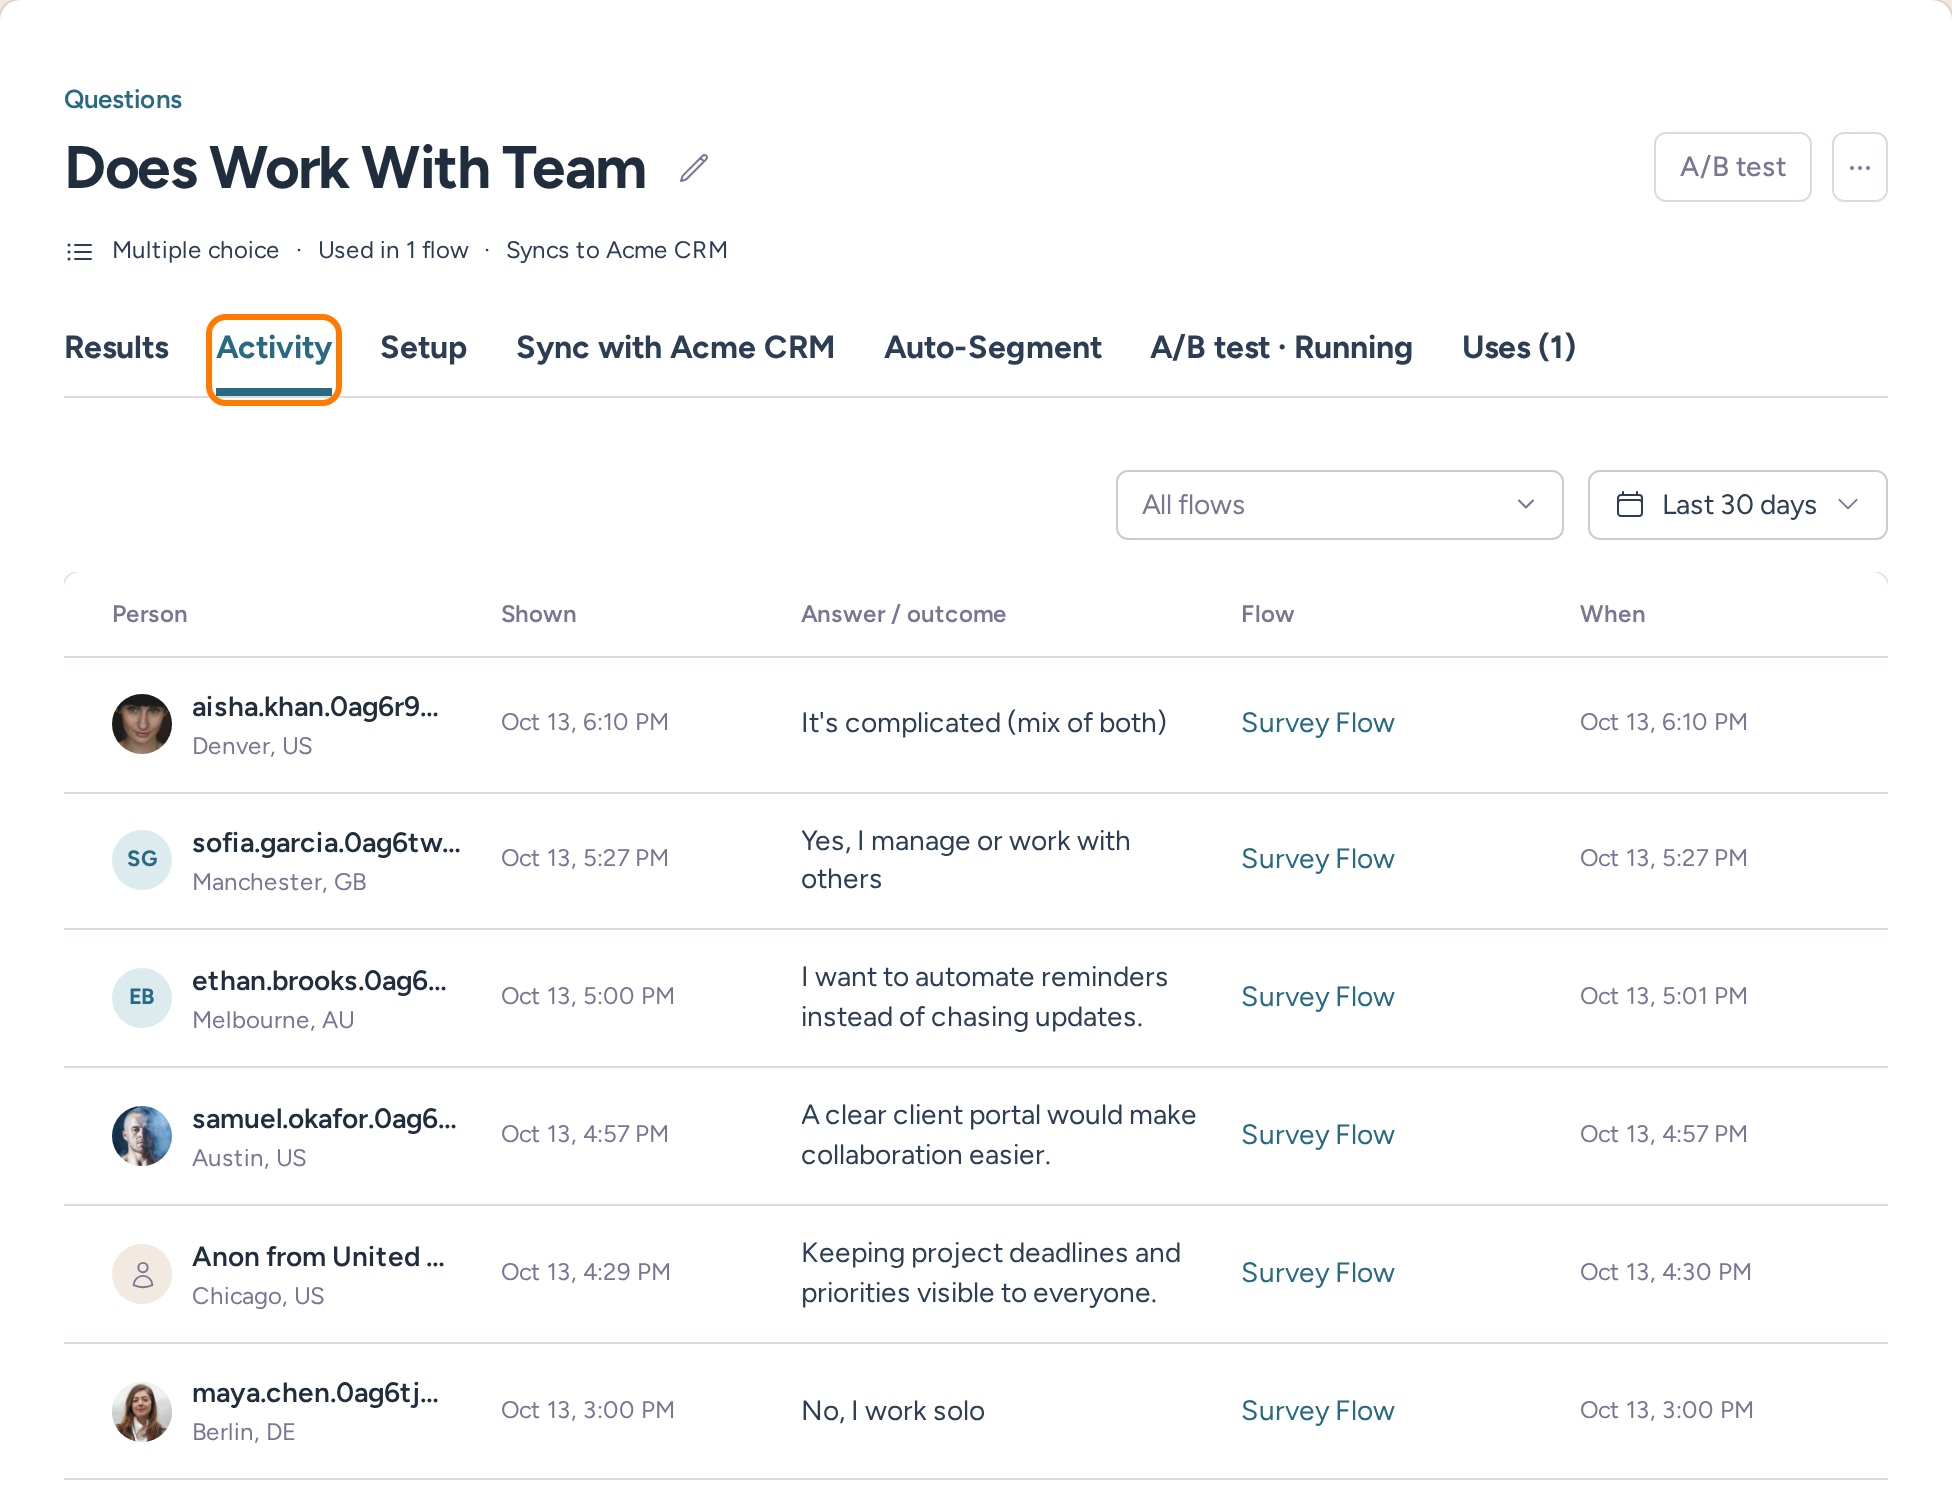The height and width of the screenshot is (1500, 1952).
Task: Switch to the Results tab
Action: click(117, 348)
